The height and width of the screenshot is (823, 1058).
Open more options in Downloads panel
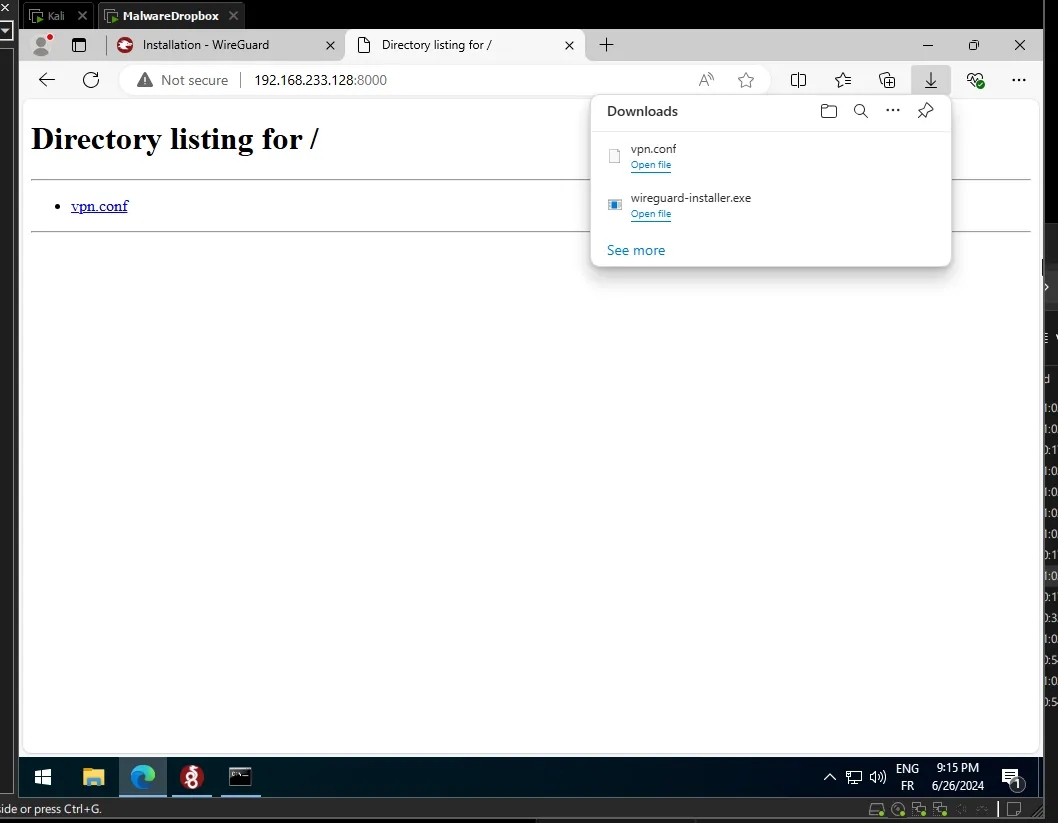tap(893, 111)
